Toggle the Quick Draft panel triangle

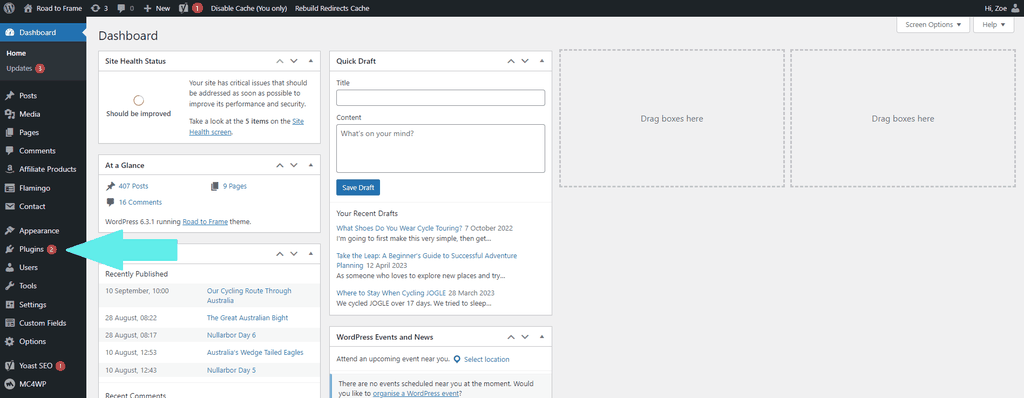[542, 61]
